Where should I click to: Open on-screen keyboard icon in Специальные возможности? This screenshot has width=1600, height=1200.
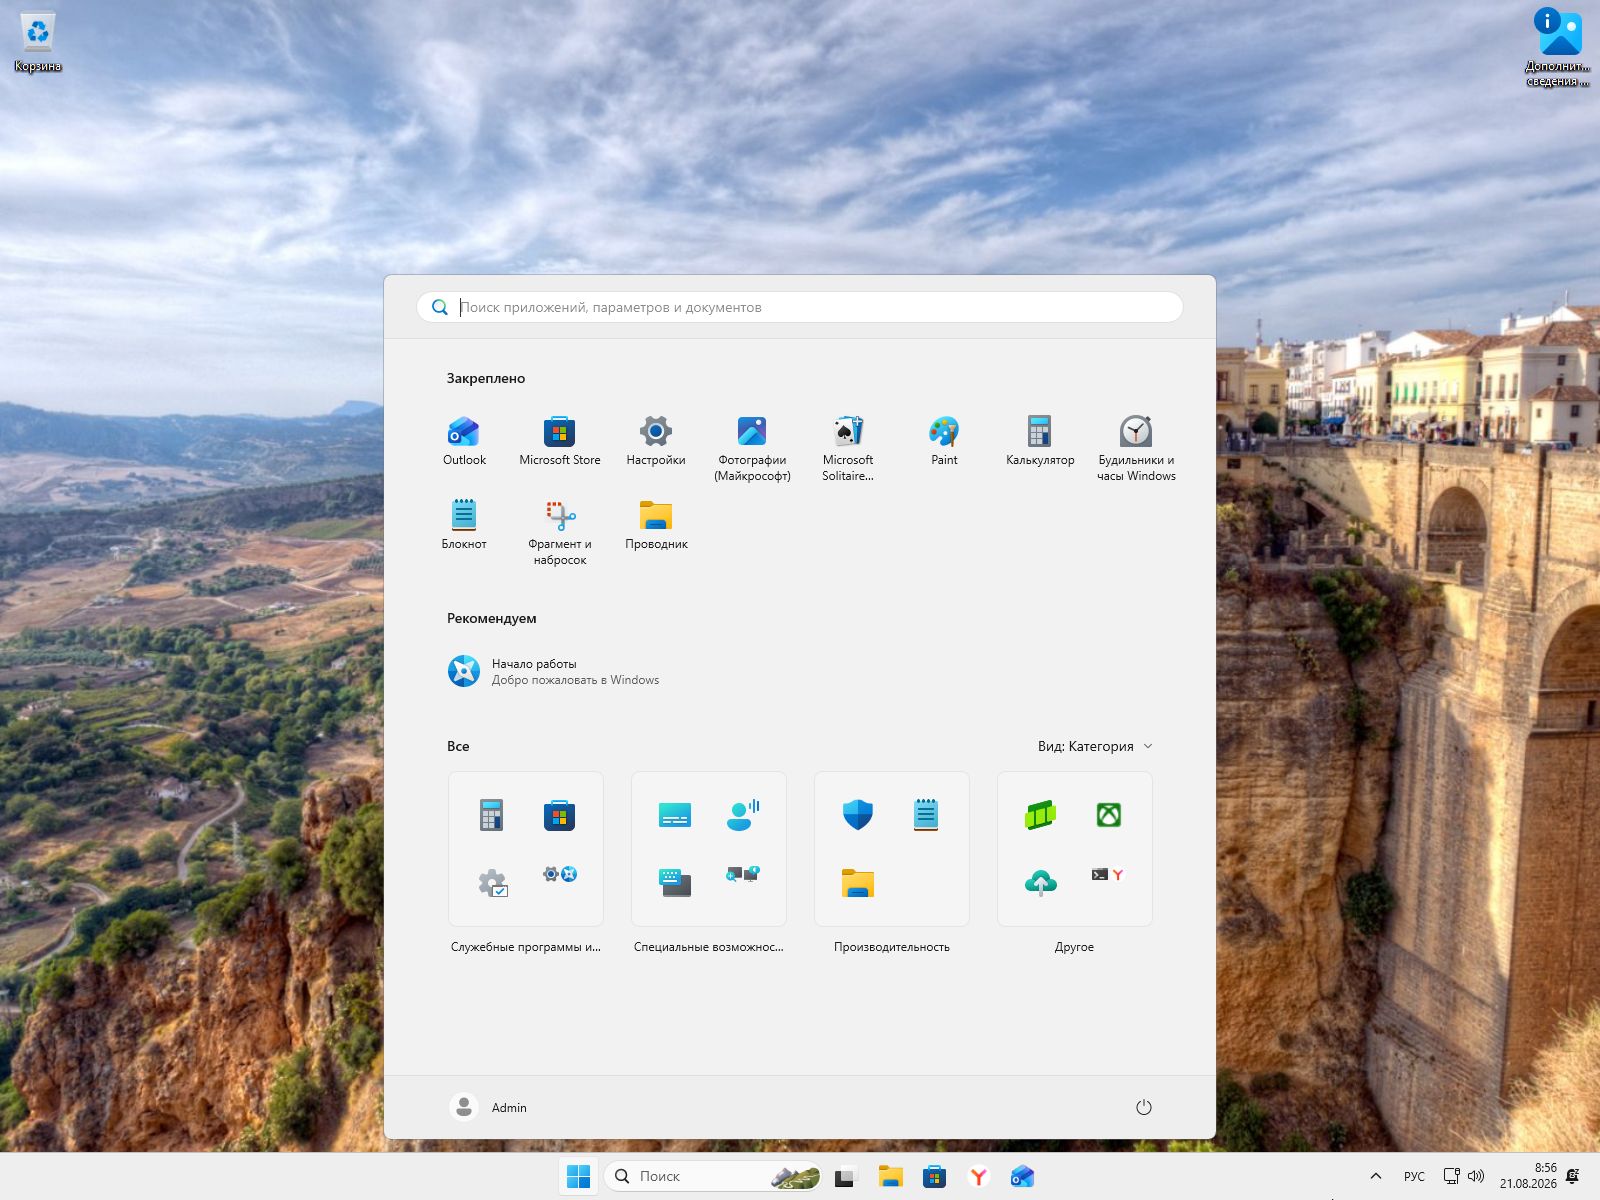coord(675,883)
